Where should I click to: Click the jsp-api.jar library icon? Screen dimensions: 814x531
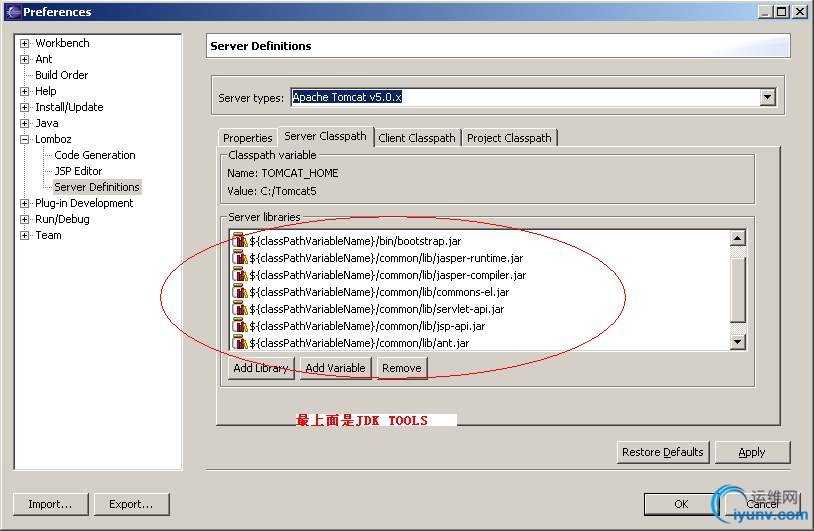tap(239, 326)
